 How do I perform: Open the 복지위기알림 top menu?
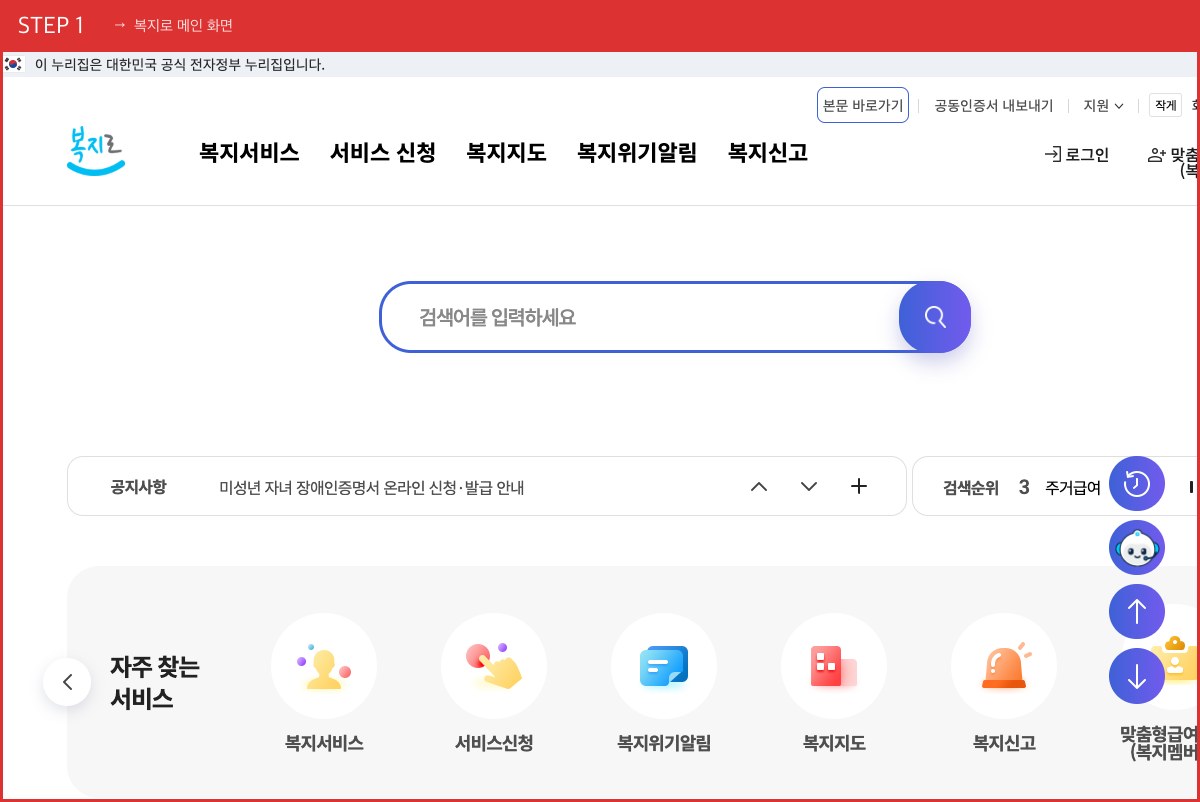coord(637,153)
